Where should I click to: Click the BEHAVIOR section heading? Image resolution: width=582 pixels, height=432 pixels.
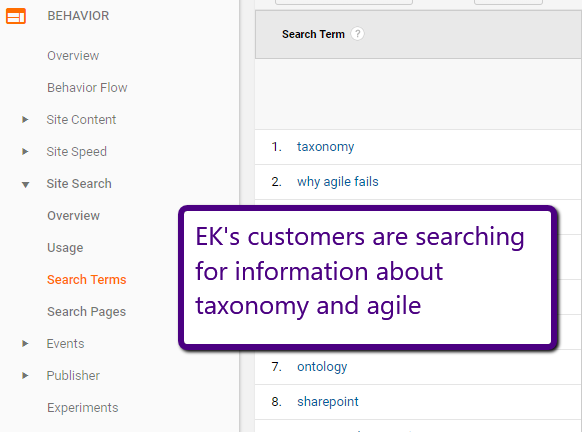click(x=78, y=16)
